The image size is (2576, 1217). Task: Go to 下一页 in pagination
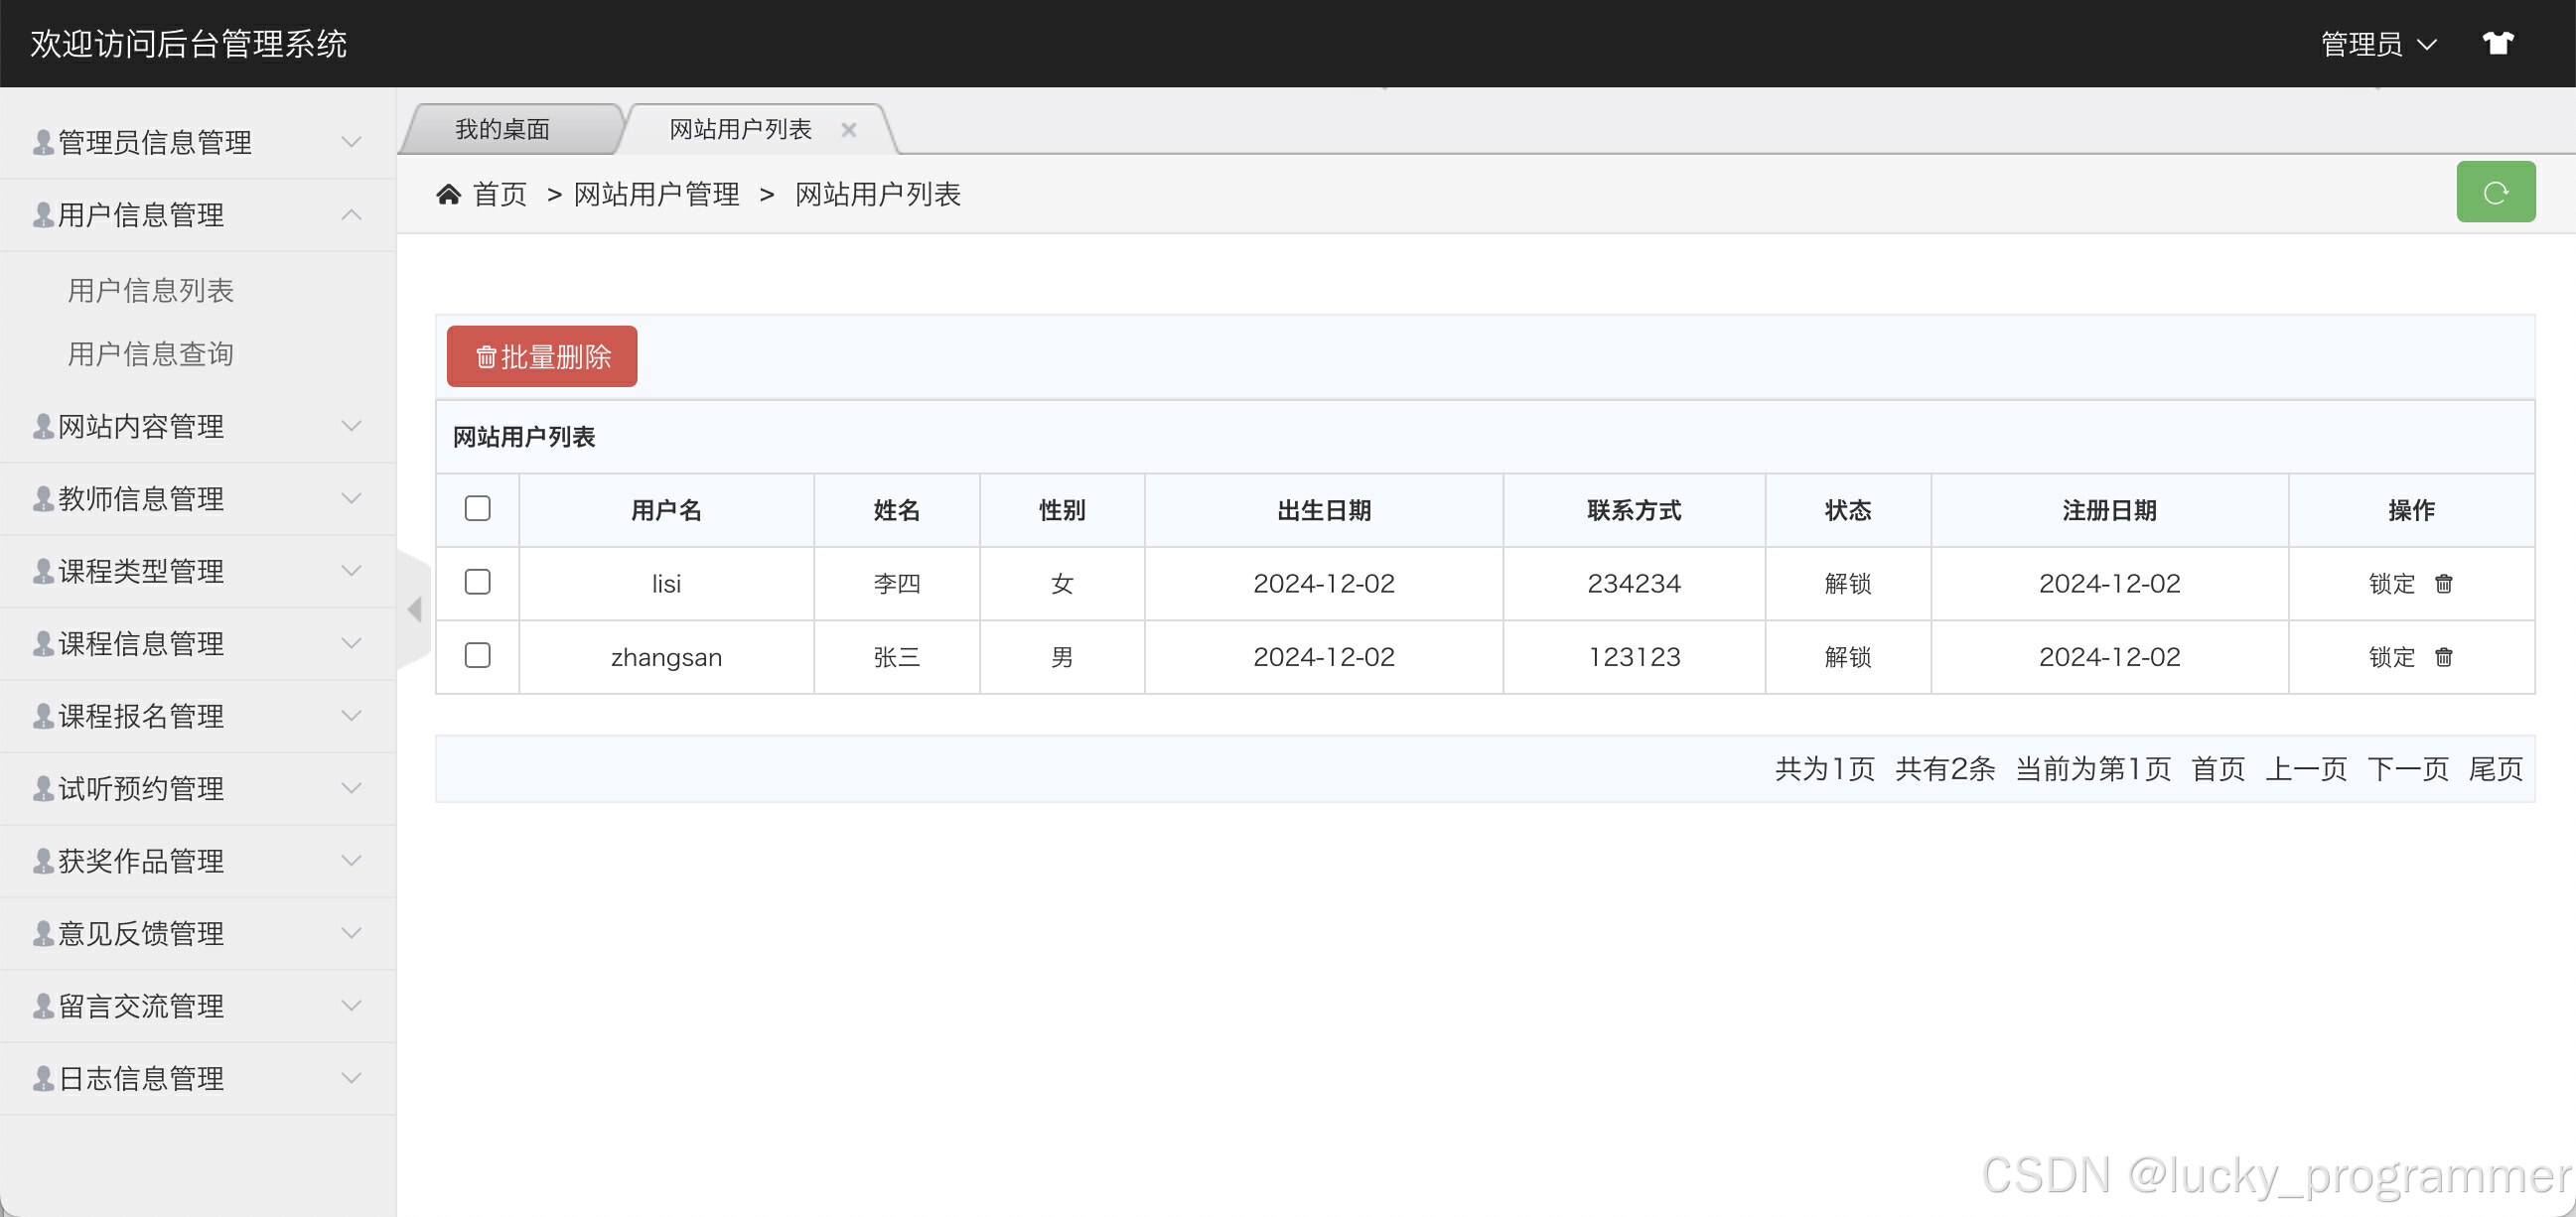pos(2406,768)
